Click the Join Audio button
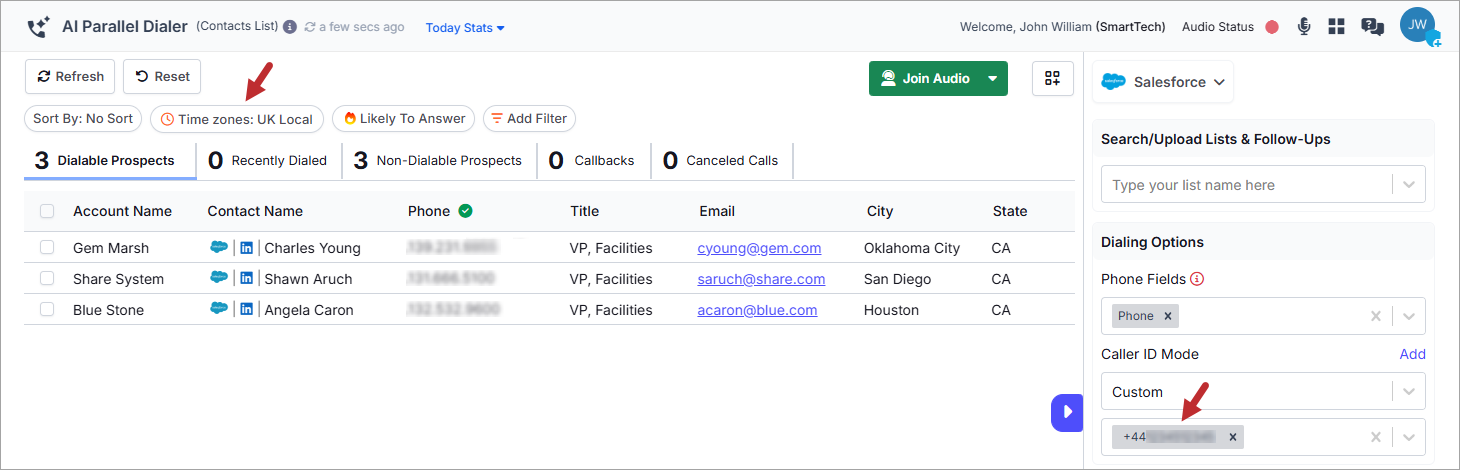 pos(925,78)
